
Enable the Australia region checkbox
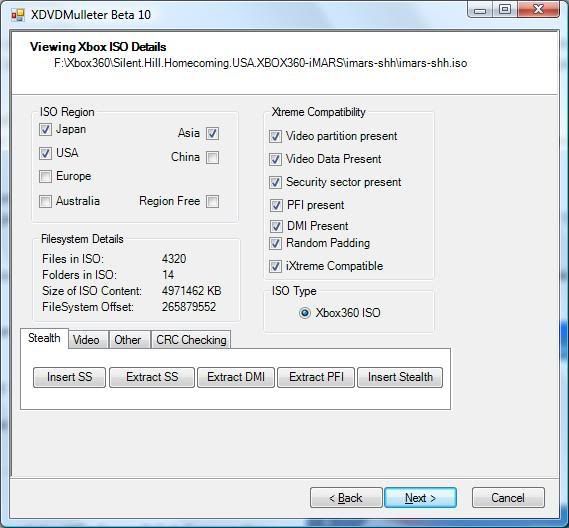[45, 201]
